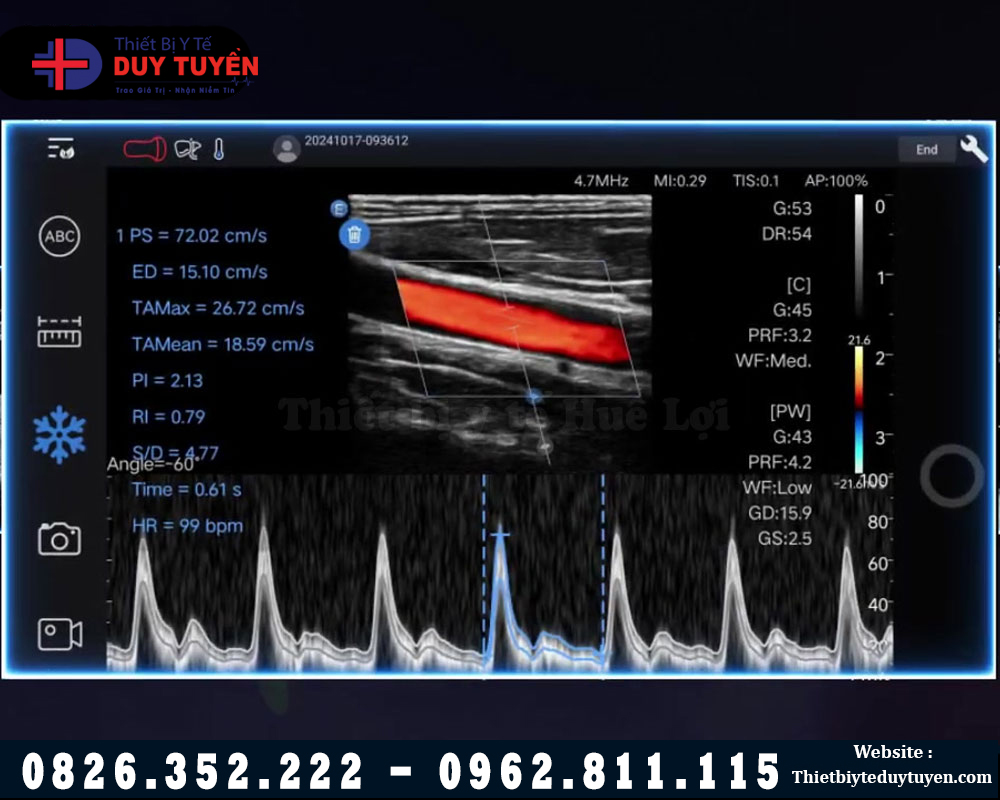1000x800 pixels.
Task: Start video recording with camcorder icon
Action: tap(59, 634)
